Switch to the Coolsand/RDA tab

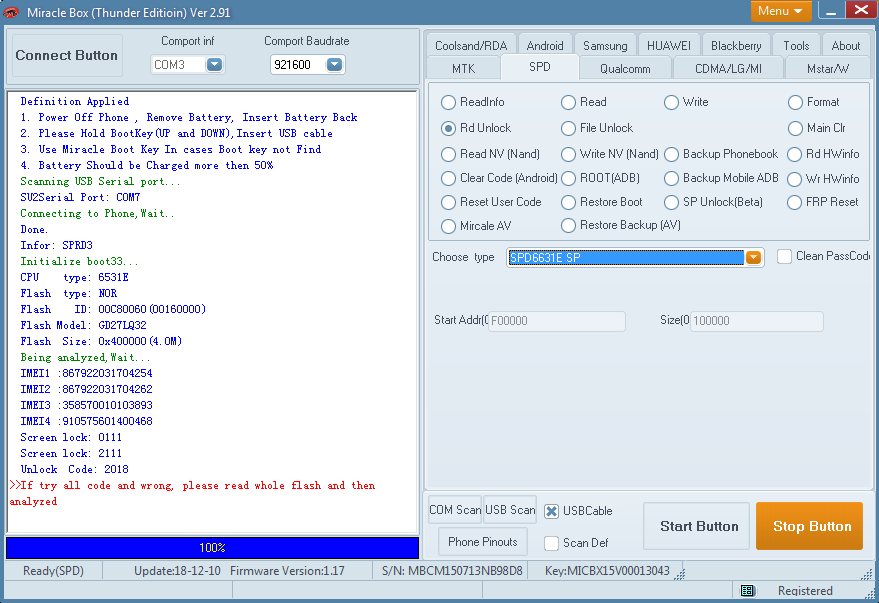point(471,45)
